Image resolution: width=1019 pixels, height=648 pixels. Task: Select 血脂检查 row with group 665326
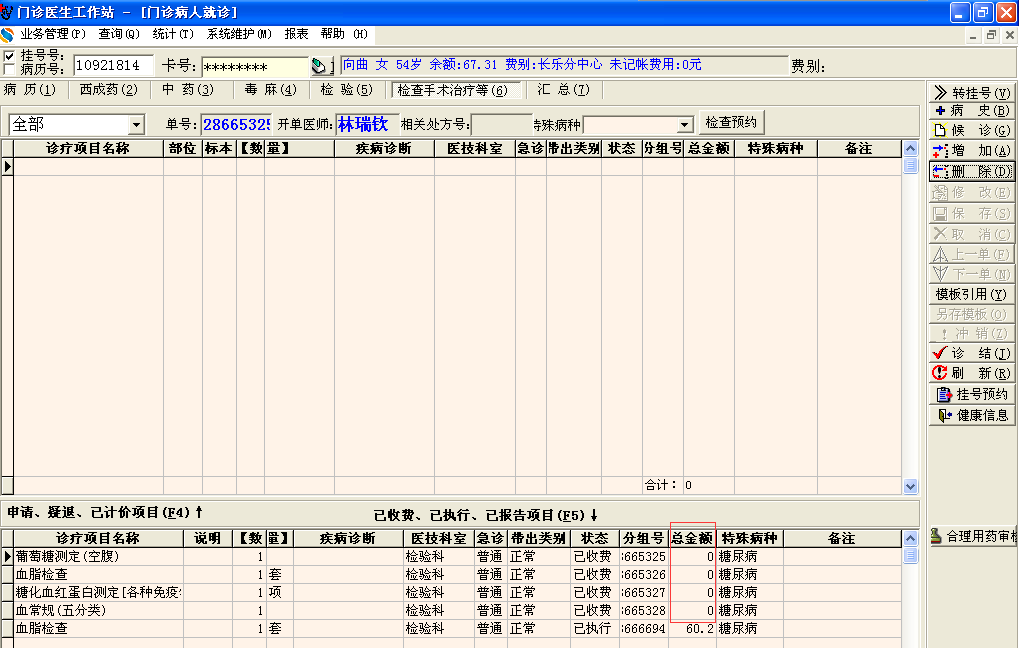[x=451, y=575]
